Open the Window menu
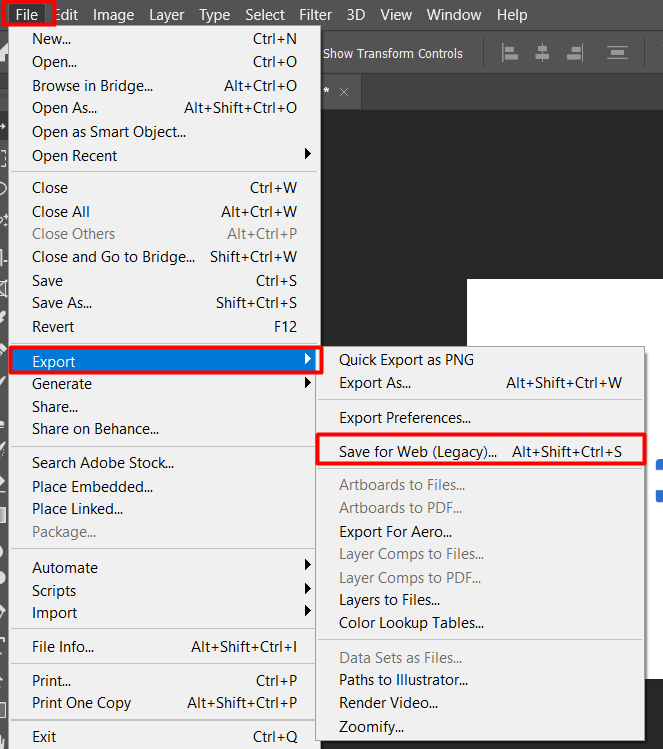 click(454, 15)
